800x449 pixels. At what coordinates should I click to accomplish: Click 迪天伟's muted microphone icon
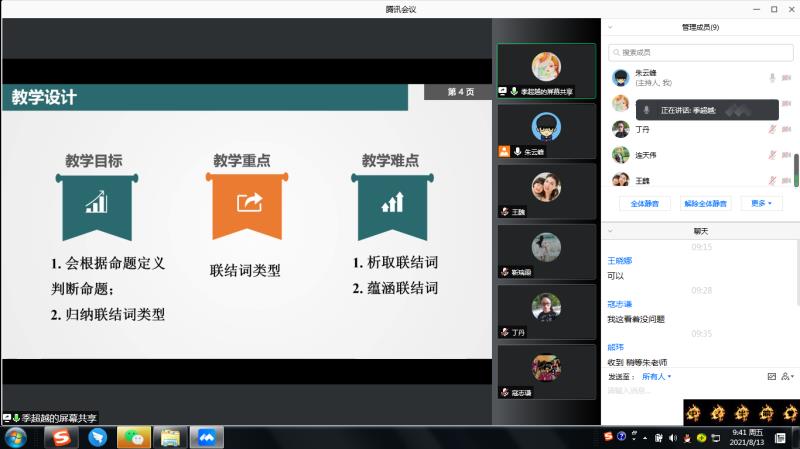[772, 155]
